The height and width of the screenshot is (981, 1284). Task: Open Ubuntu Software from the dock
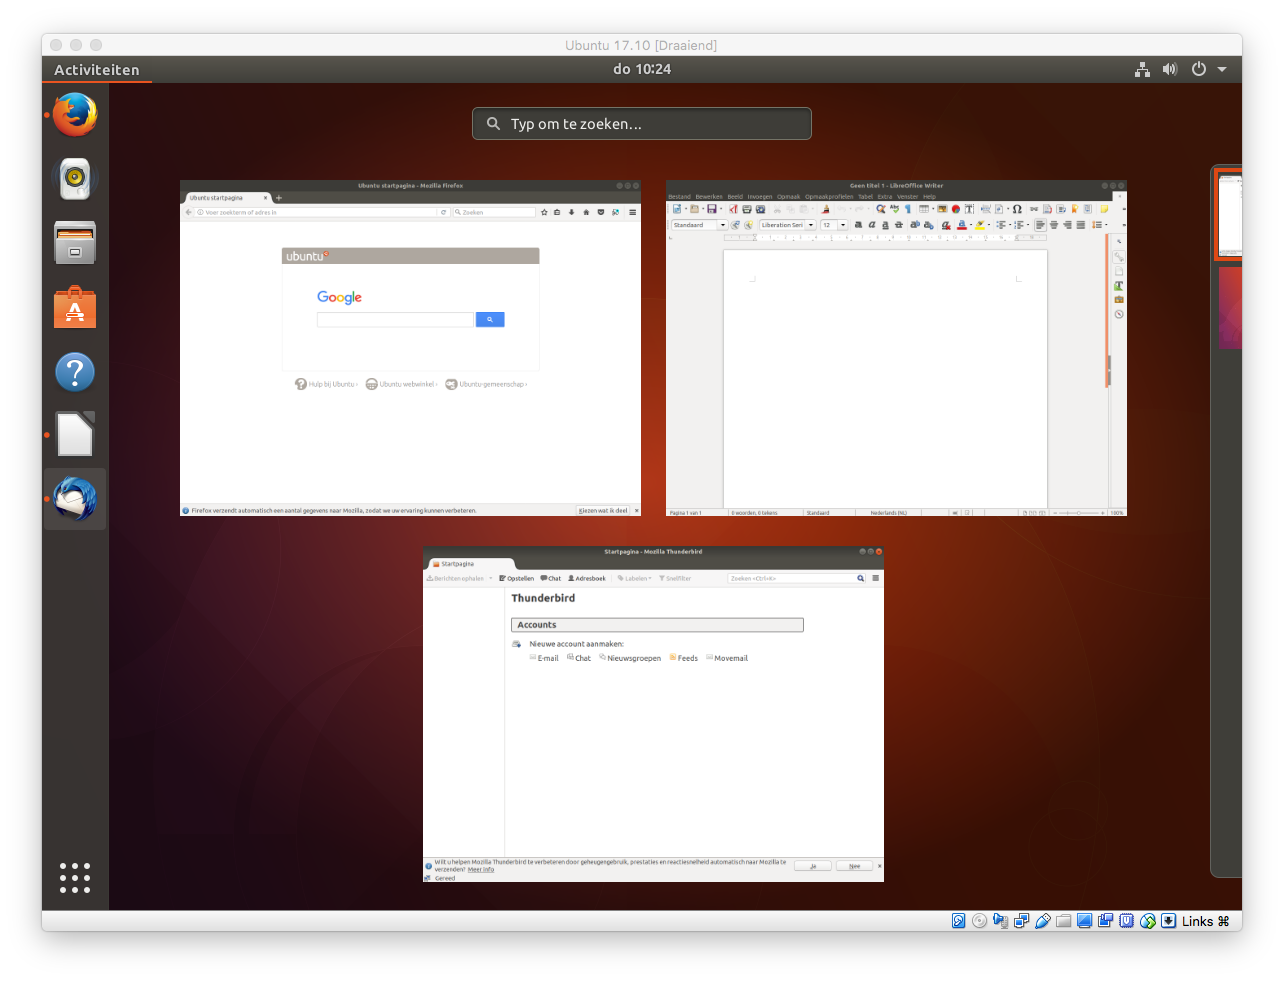75,308
